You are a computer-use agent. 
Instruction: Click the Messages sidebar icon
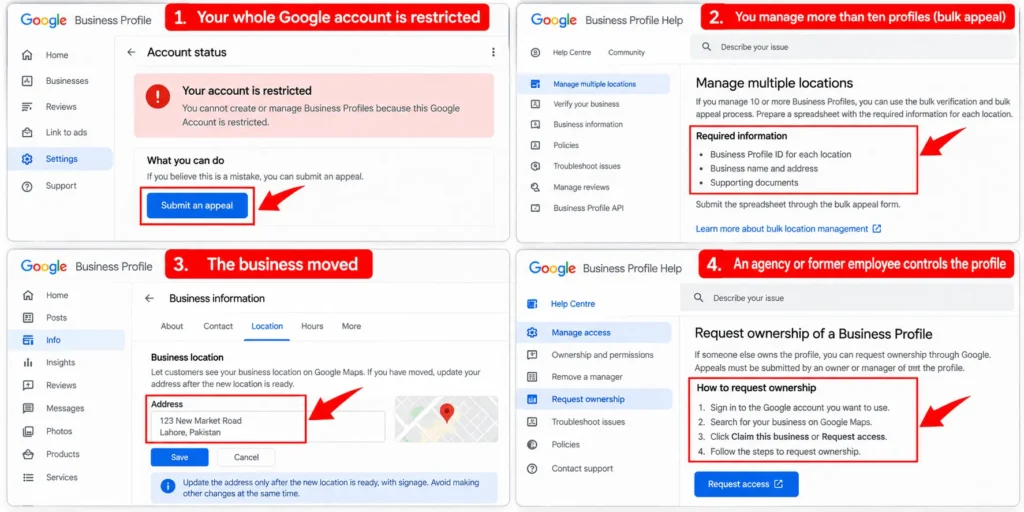pyautogui.click(x=27, y=408)
